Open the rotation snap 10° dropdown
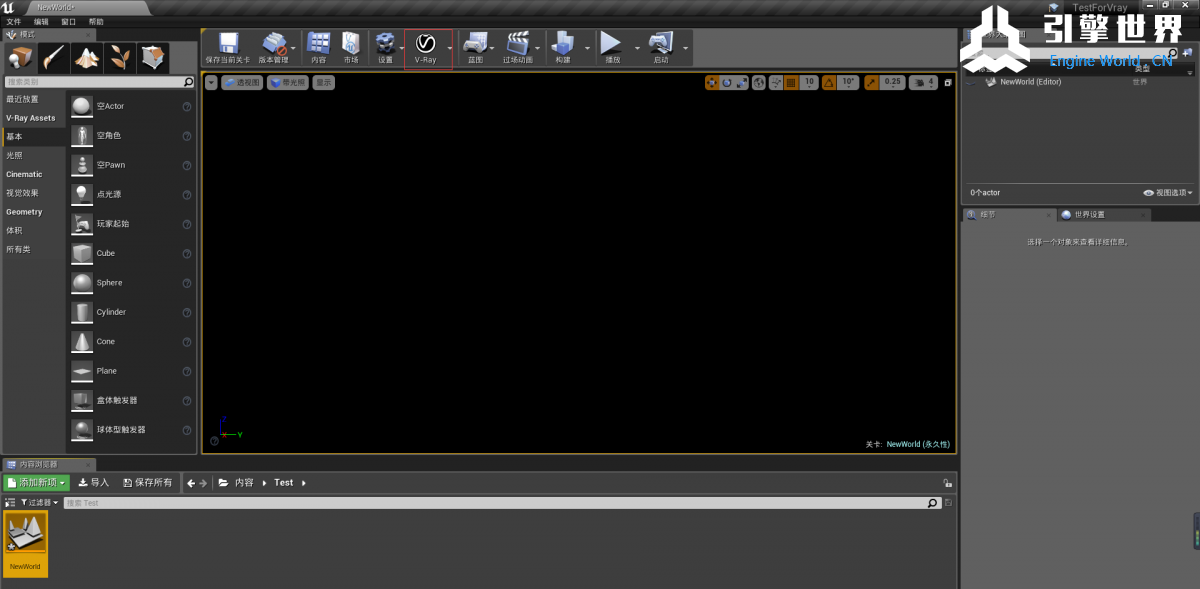 pos(848,82)
